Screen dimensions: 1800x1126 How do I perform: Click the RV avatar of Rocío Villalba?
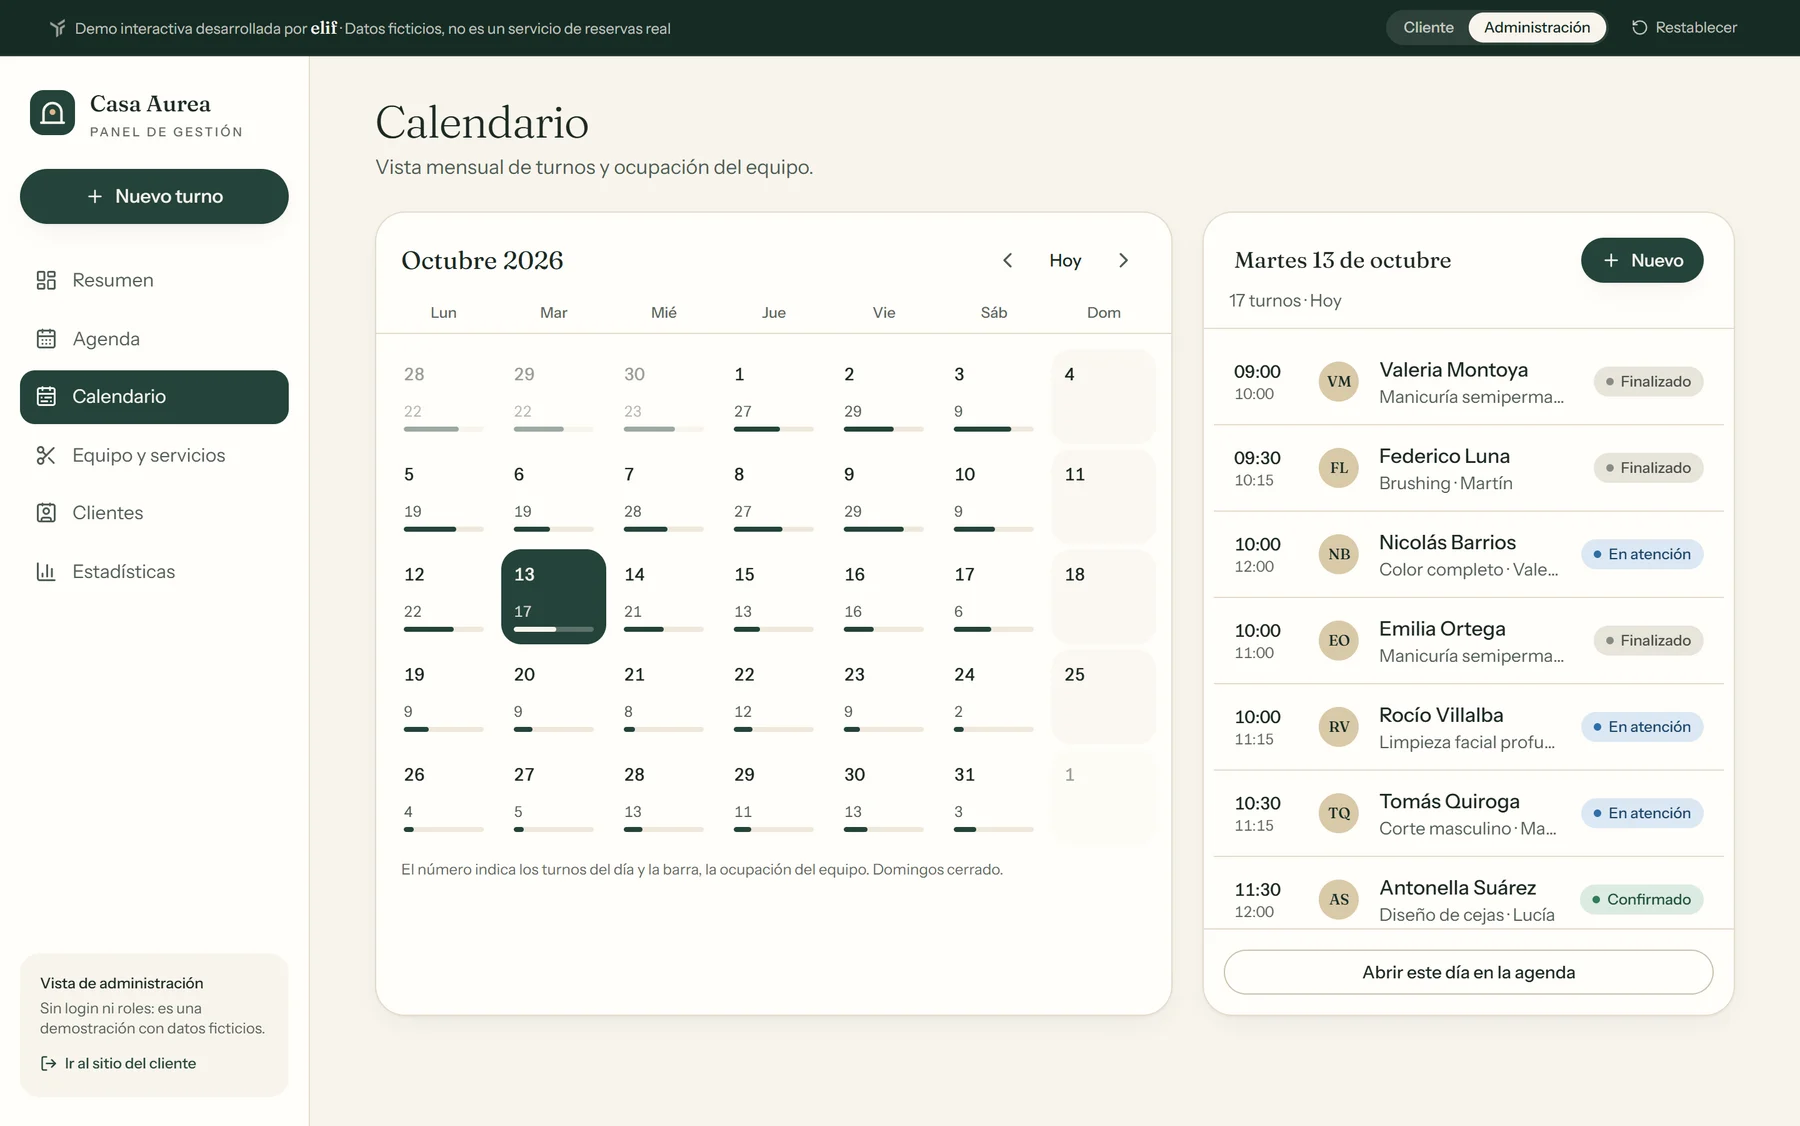[1339, 727]
